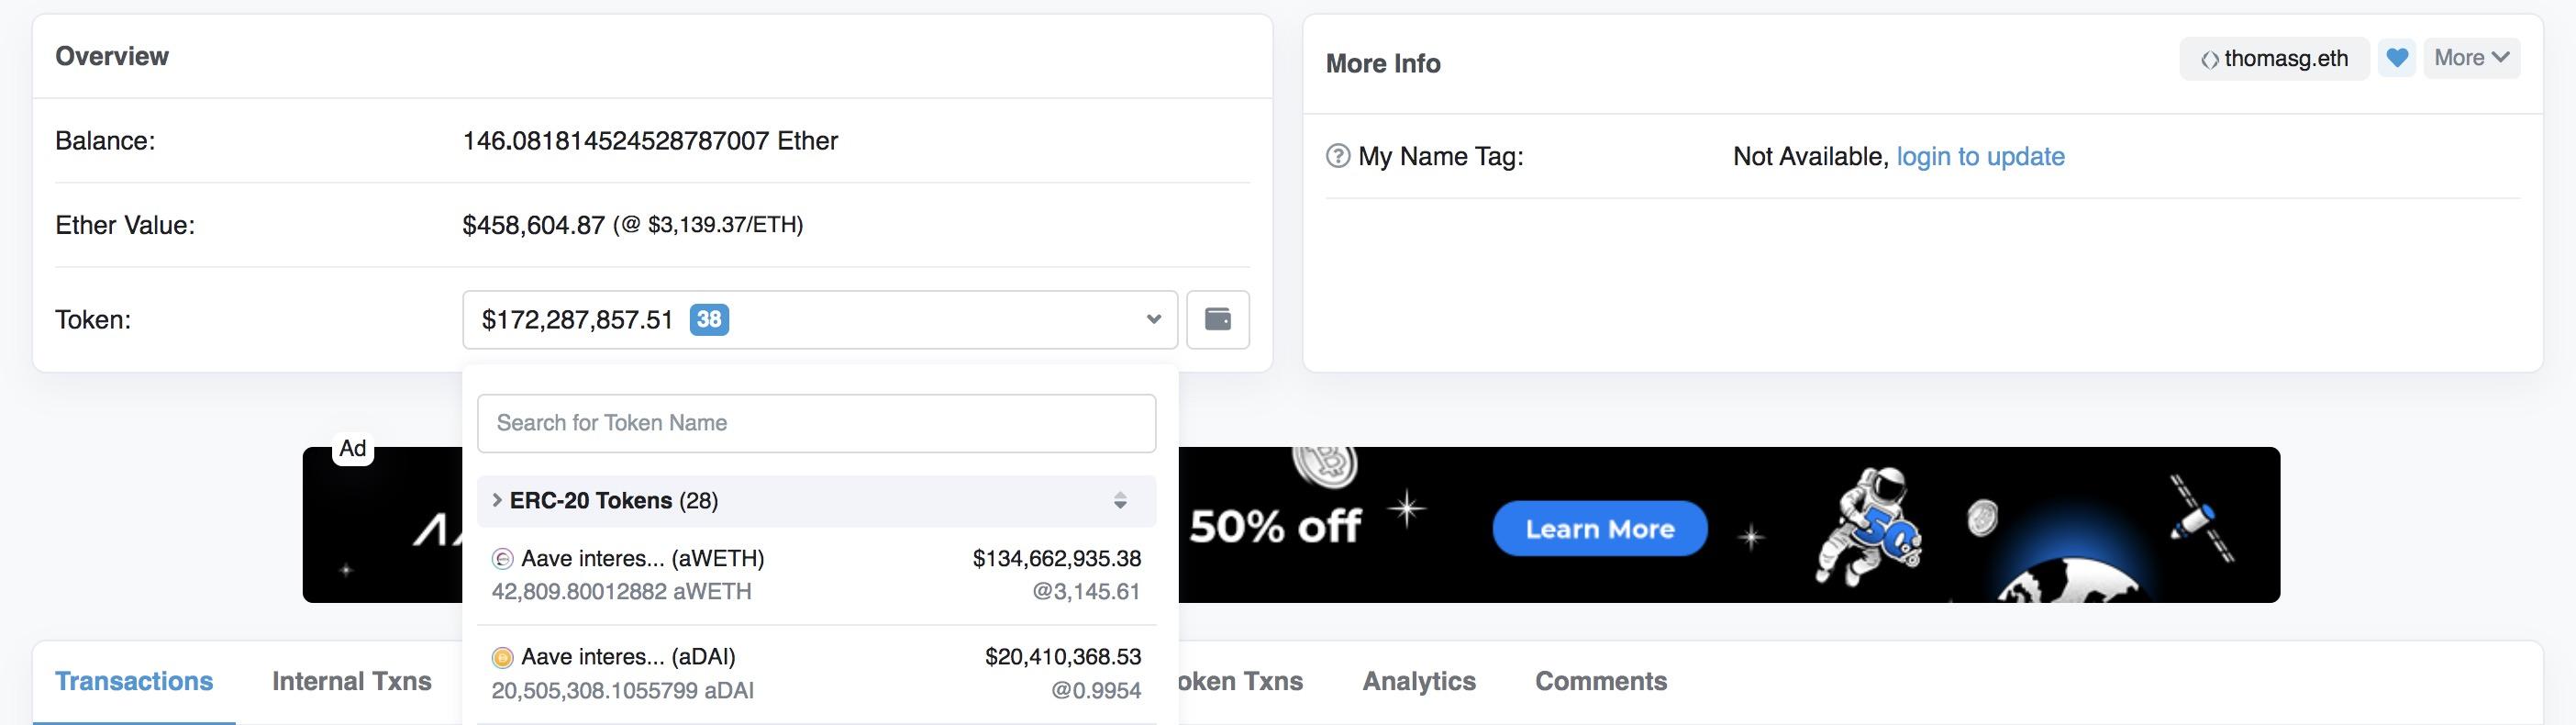Click the blue heart favorite icon
Screen dimensions: 2576x725
tap(2396, 58)
